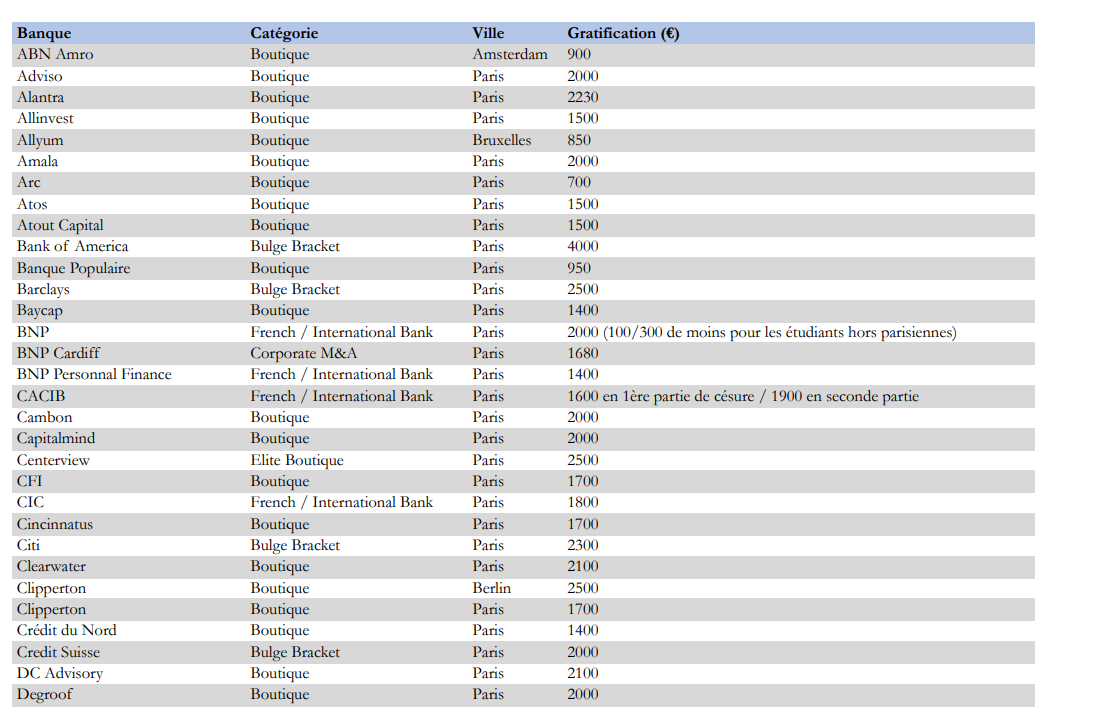This screenshot has height=723, width=1093.
Task: Select the Atout Capital bank cell
Action: tap(60, 225)
